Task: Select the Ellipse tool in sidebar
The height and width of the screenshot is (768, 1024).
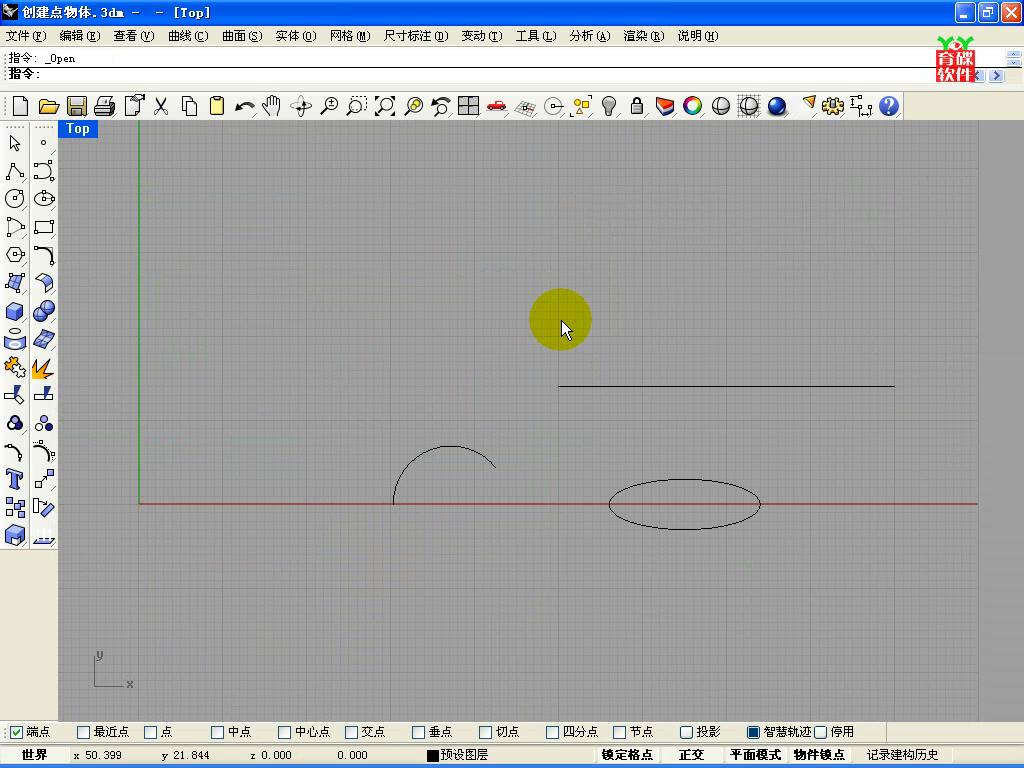Action: tap(44, 199)
